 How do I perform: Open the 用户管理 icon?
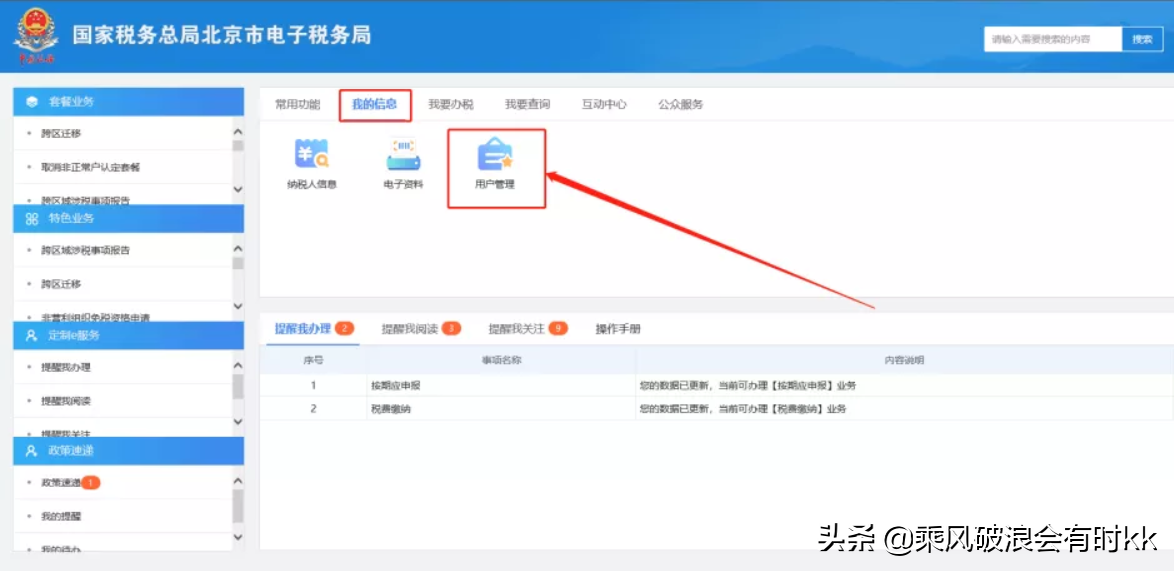click(495, 164)
